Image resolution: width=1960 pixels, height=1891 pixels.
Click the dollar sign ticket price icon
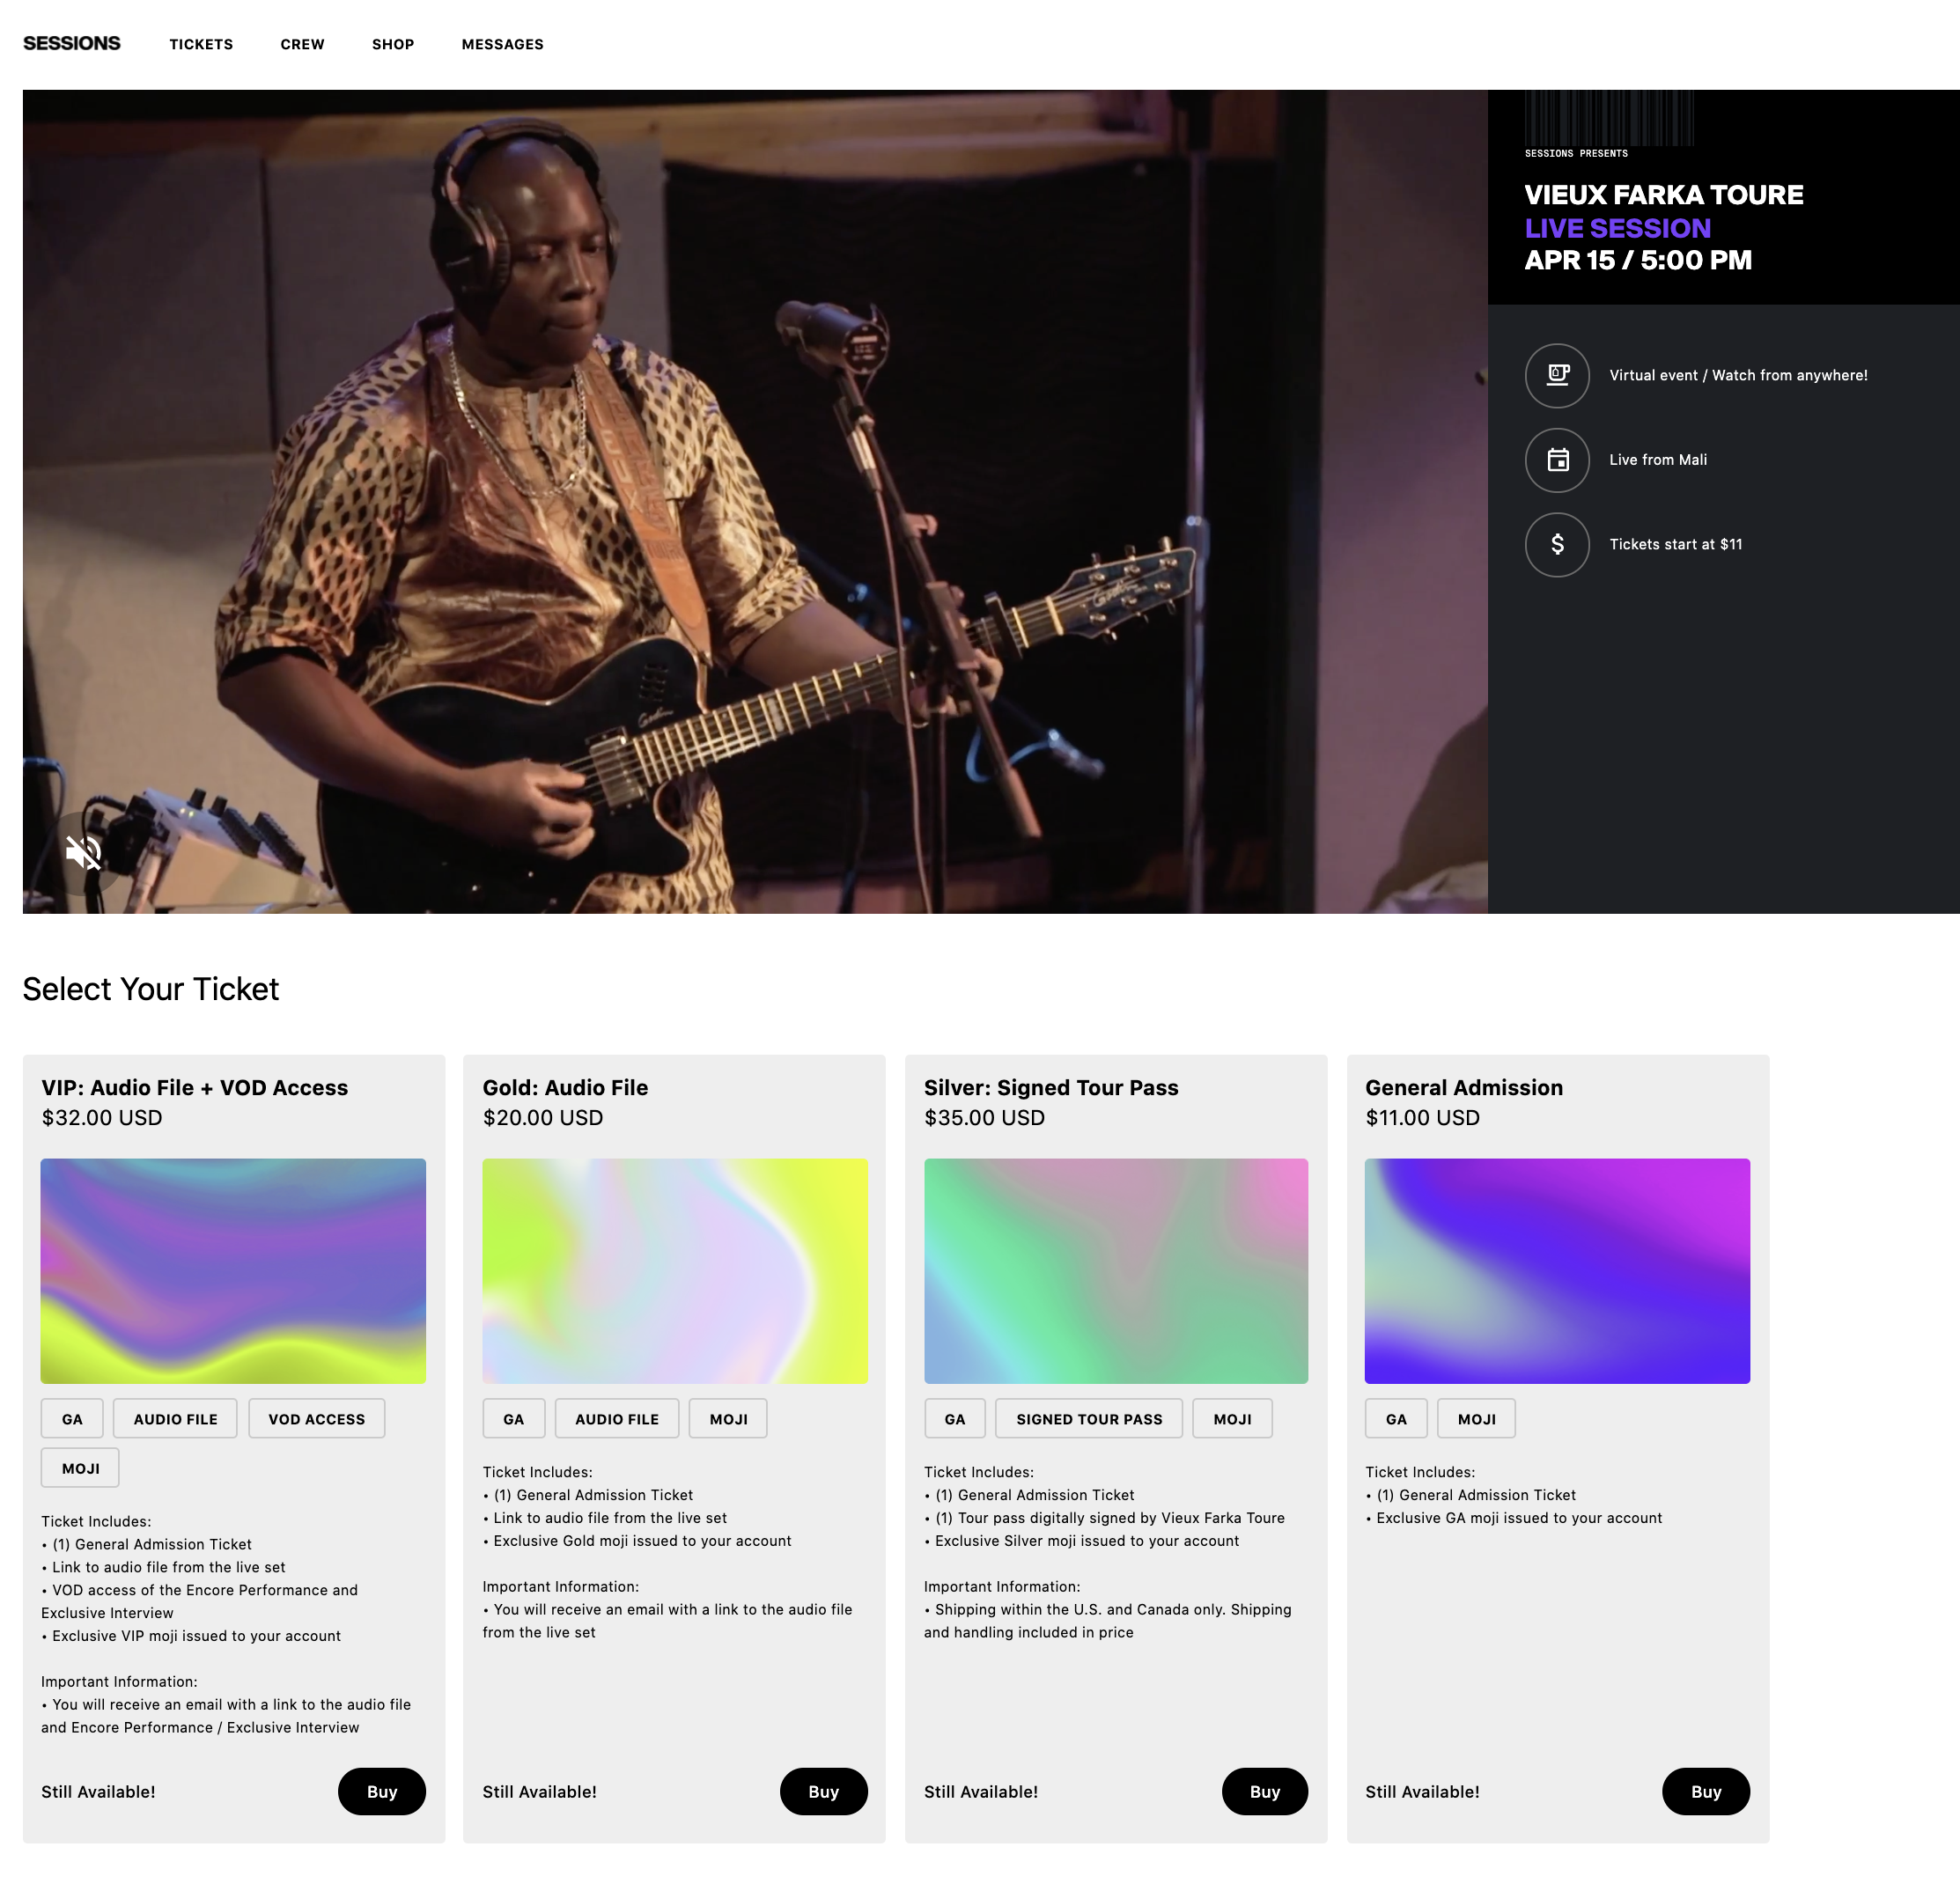(x=1557, y=544)
